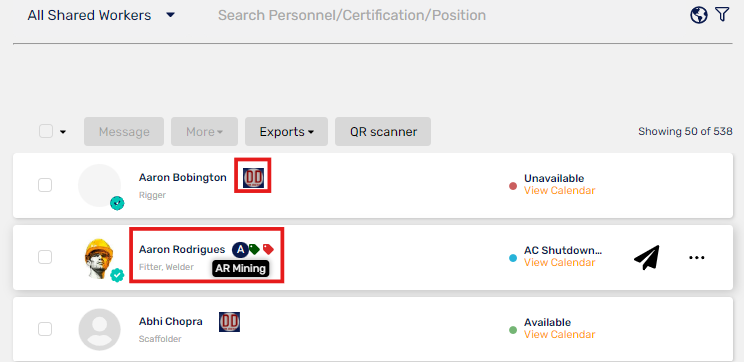The image size is (744, 362).
Task: Check the box beside Abhi Chopra
Action: coord(45,329)
